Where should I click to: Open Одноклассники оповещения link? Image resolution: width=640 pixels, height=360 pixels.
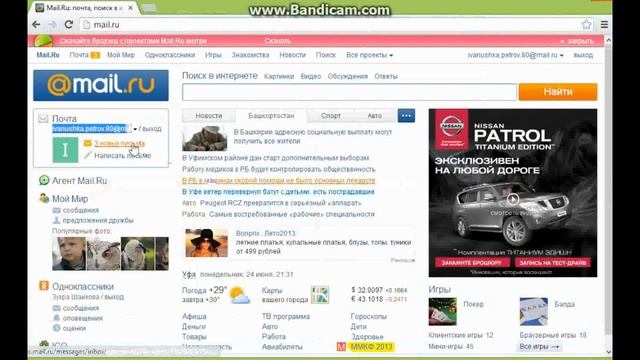click(x=82, y=318)
